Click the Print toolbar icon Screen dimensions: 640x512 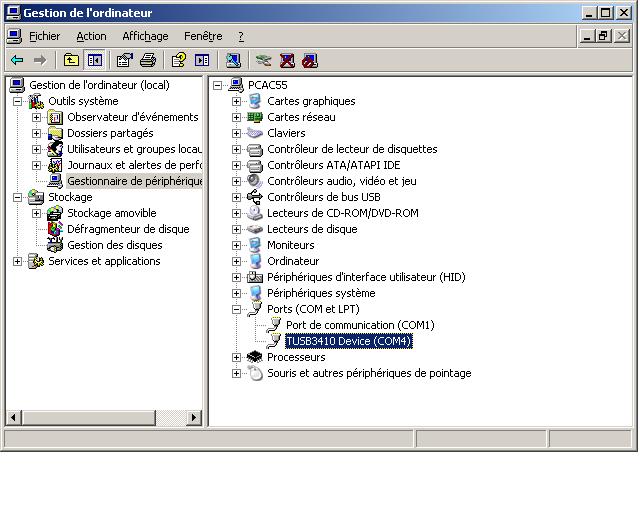click(x=148, y=60)
